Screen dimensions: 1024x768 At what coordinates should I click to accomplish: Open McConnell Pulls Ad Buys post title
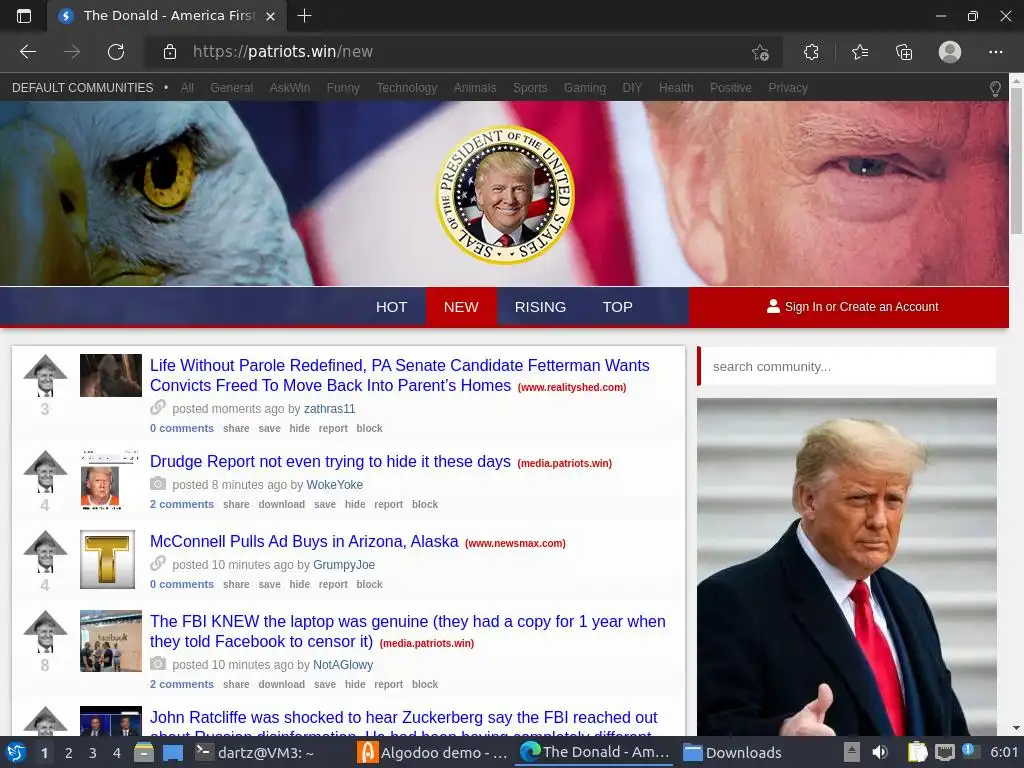tap(304, 541)
